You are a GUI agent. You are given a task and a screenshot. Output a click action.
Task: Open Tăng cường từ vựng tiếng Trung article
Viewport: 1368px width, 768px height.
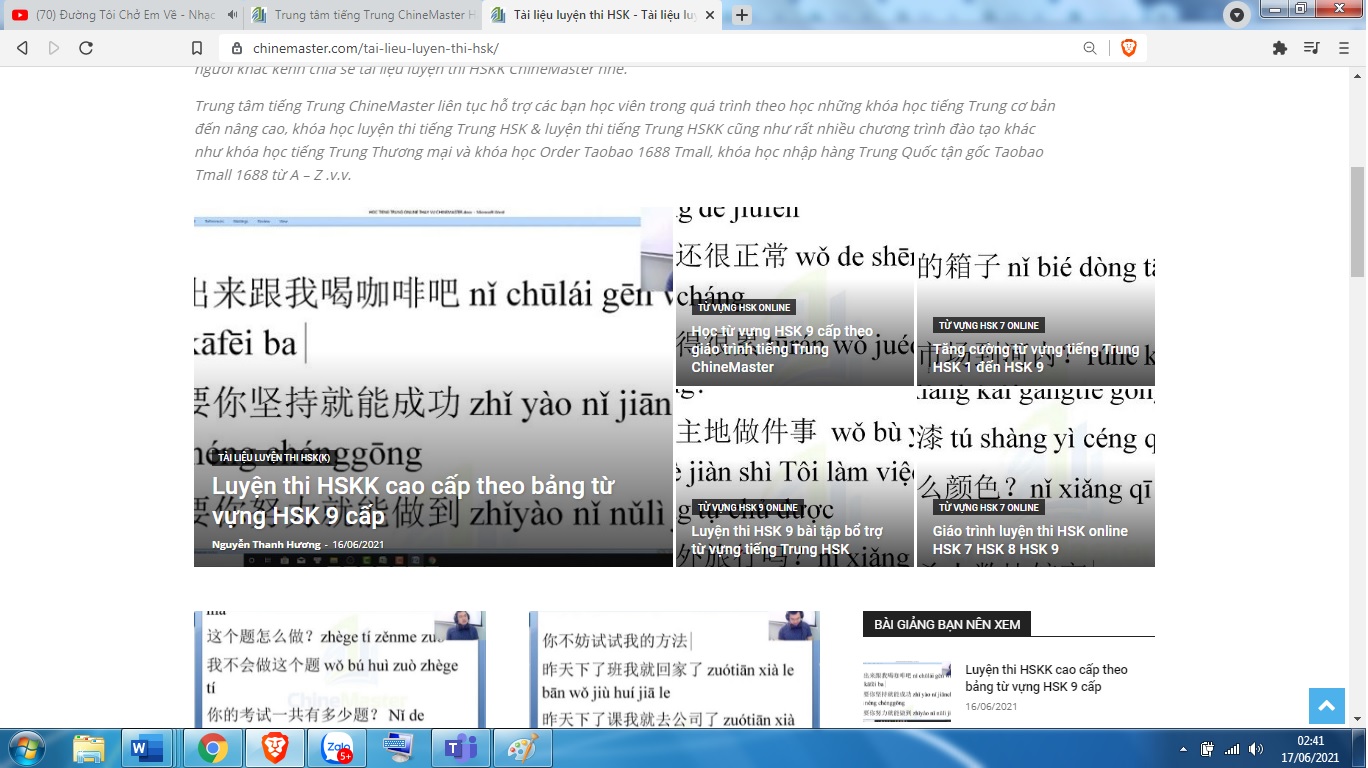click(x=1036, y=358)
